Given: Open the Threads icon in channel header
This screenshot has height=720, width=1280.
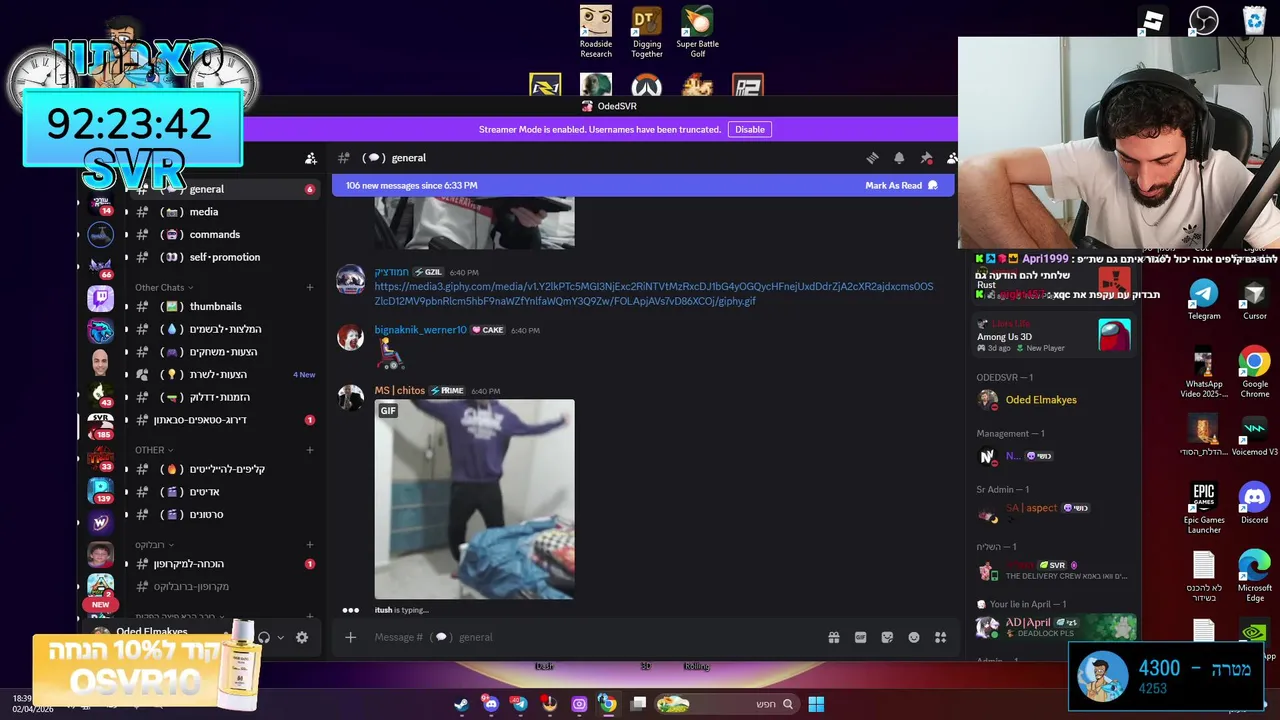Looking at the screenshot, I should click(872, 158).
